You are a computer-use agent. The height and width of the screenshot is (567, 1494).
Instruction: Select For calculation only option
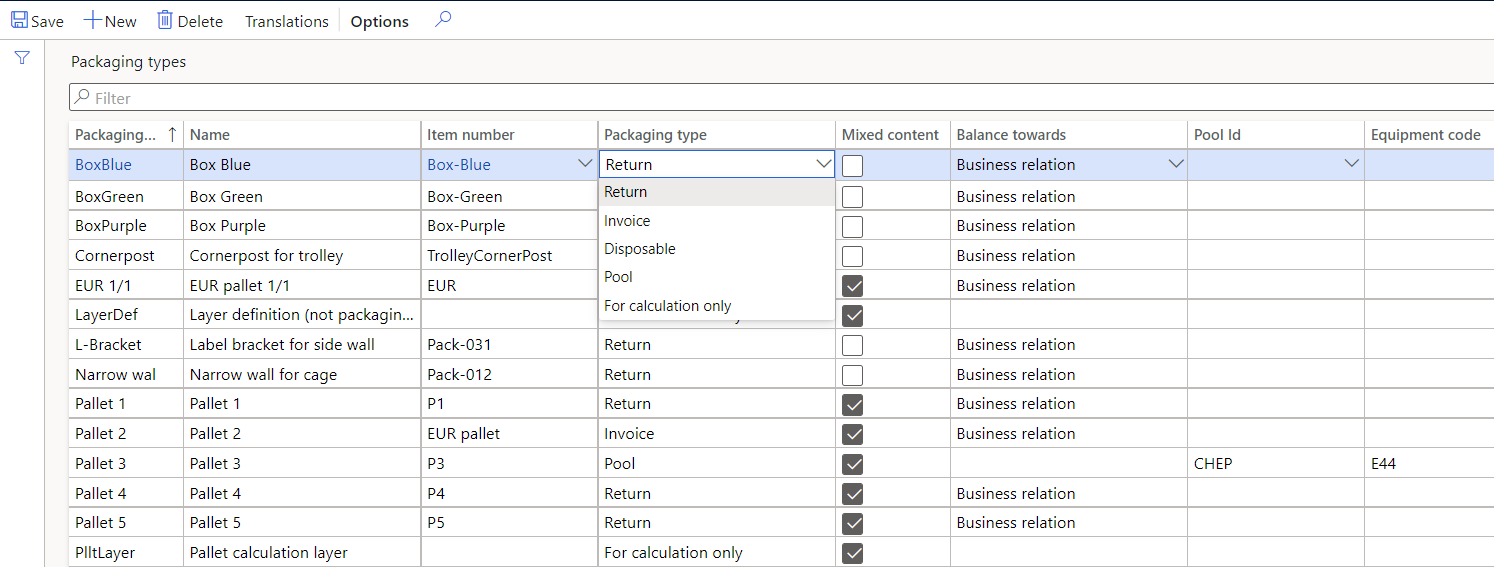(668, 306)
